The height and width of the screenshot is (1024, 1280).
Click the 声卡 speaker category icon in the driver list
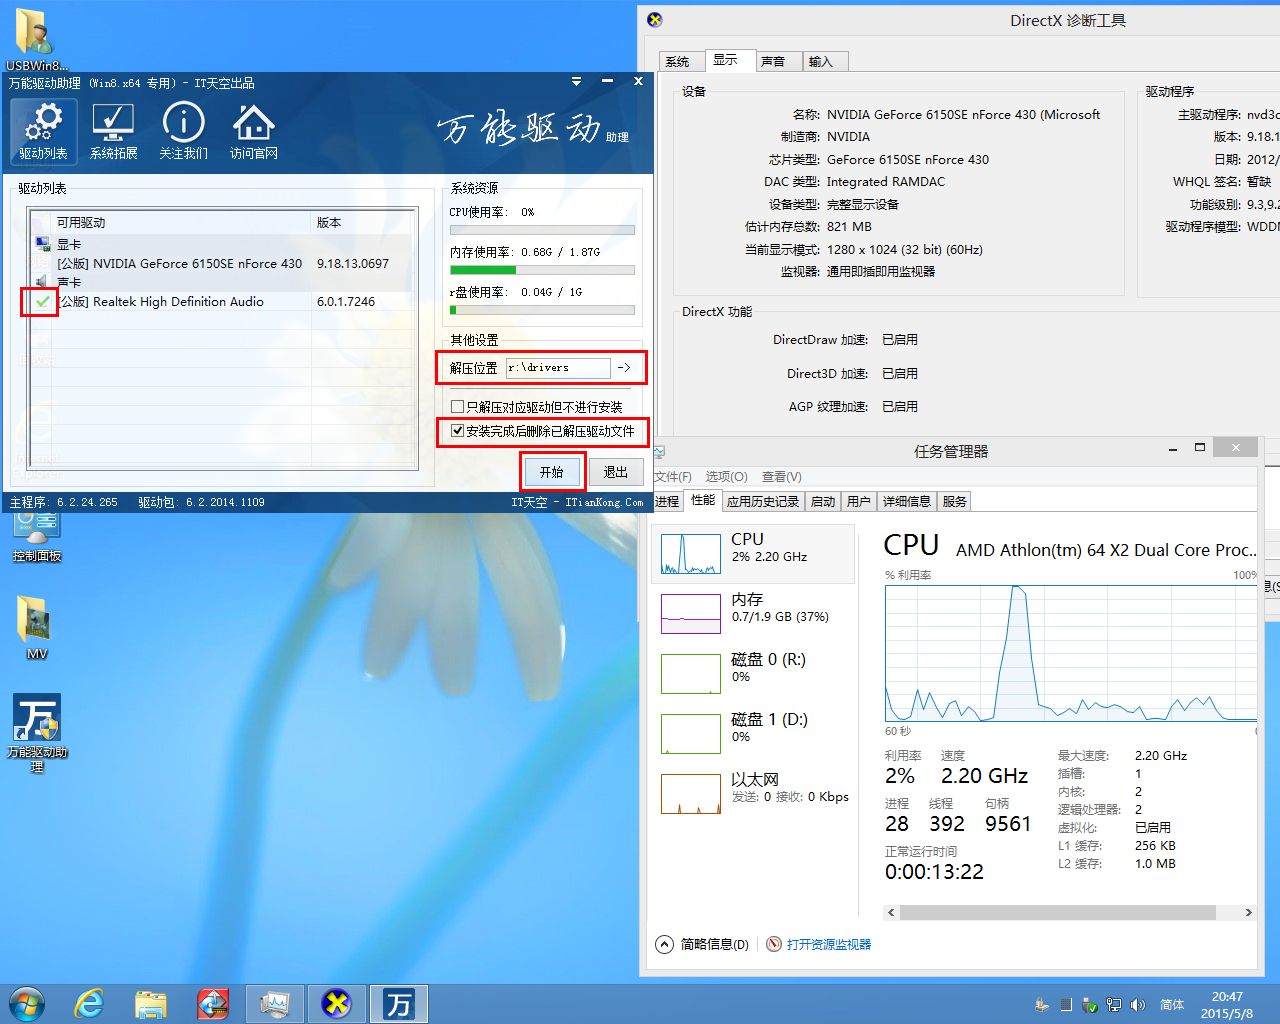(42, 282)
